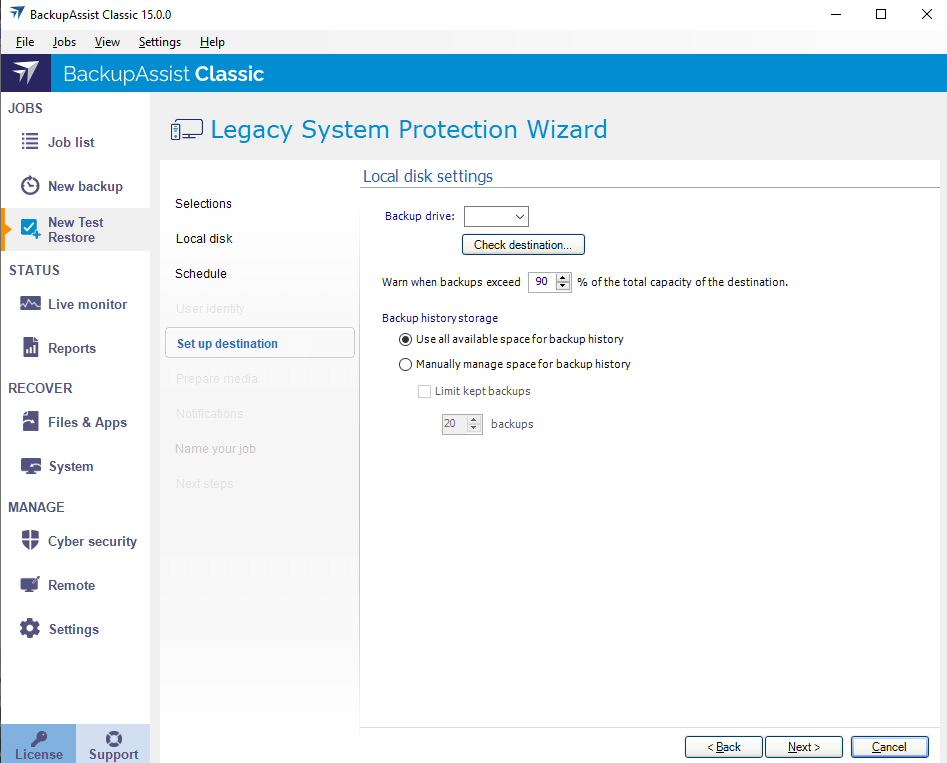Click the Reports document icon
The image size is (947, 763).
(30, 348)
